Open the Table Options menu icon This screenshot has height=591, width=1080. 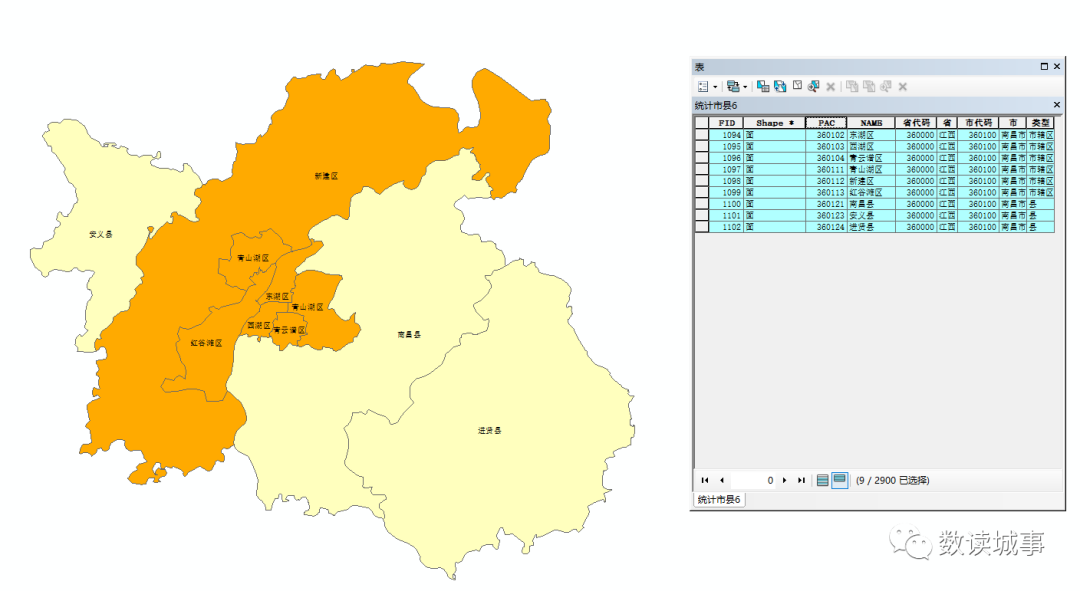click(x=703, y=86)
